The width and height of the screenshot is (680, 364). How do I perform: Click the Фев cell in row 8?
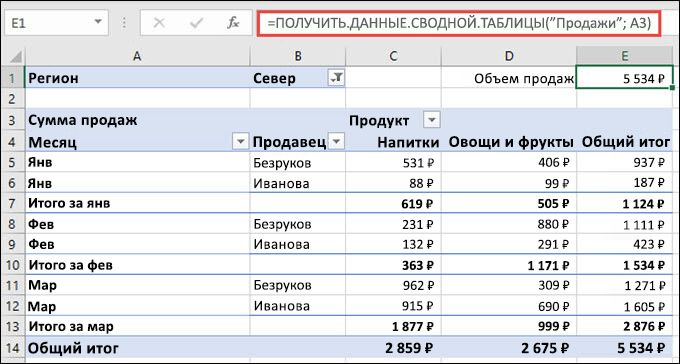(137, 224)
